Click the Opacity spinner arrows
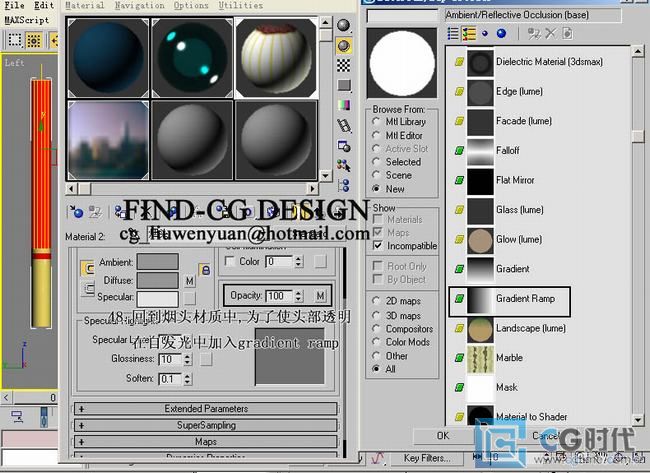Screen dimensions: 650x473 pyautogui.click(x=298, y=296)
